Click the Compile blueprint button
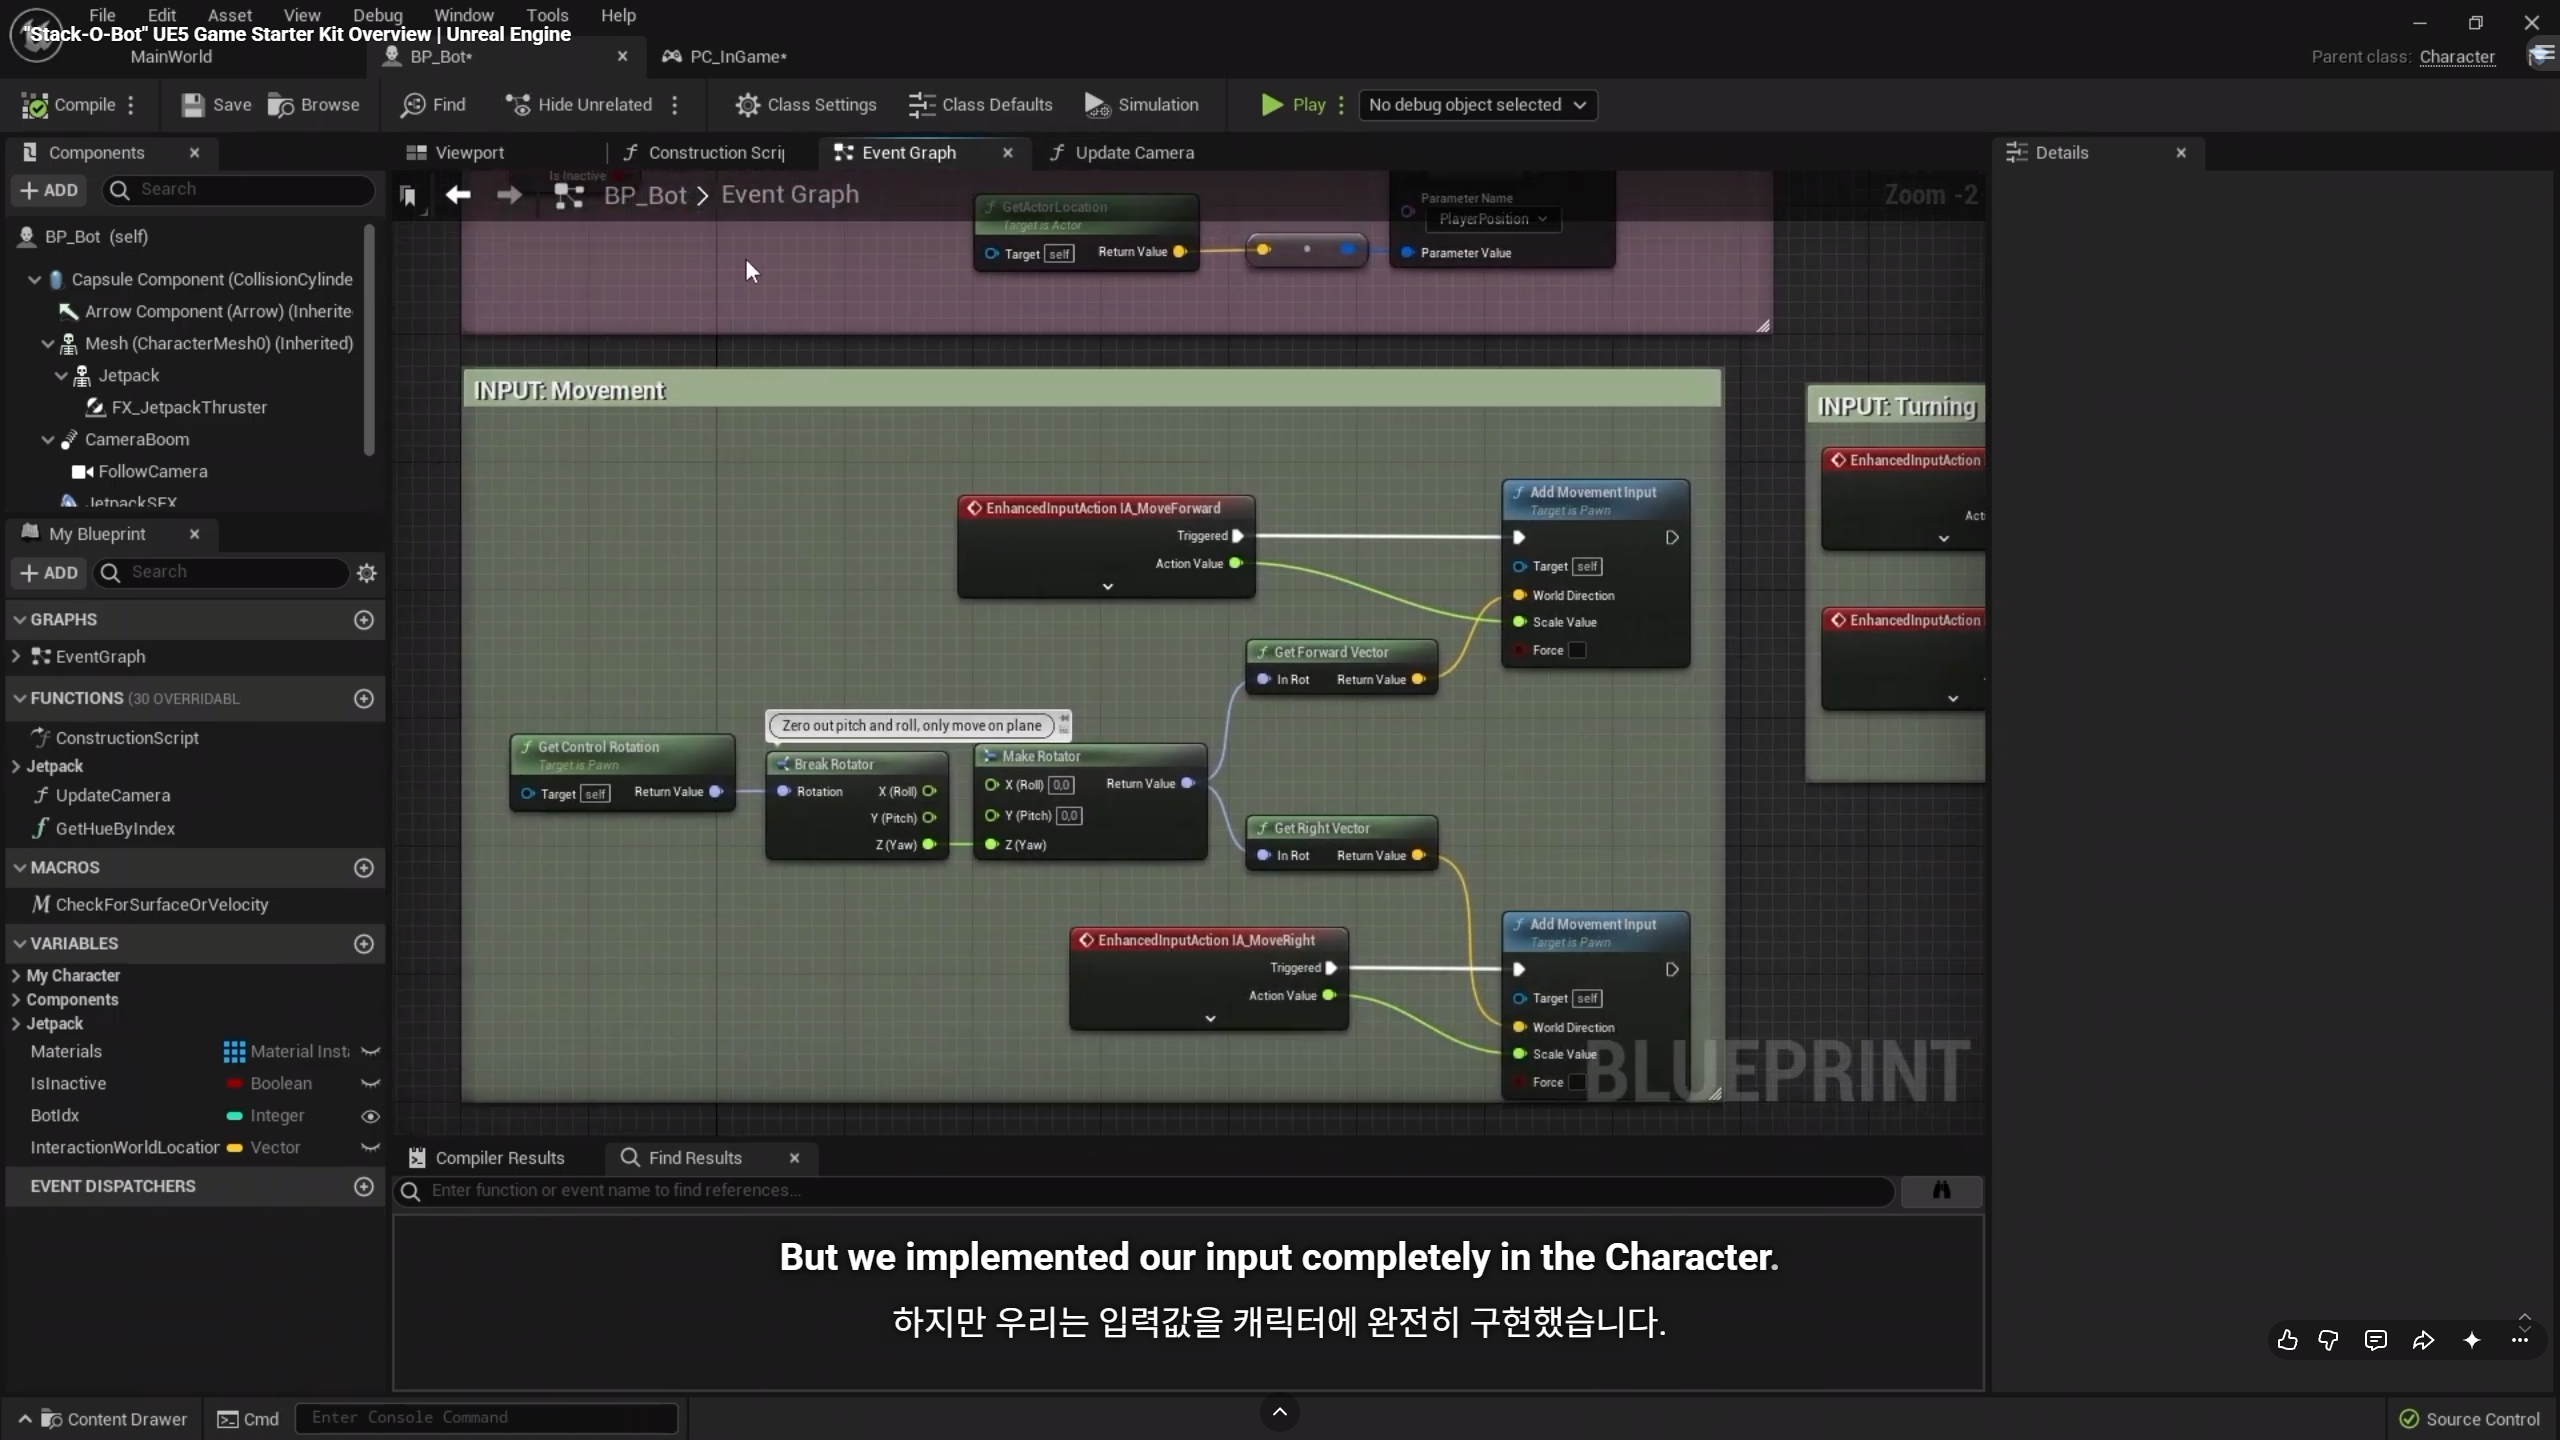Image resolution: width=2560 pixels, height=1440 pixels. click(x=68, y=105)
